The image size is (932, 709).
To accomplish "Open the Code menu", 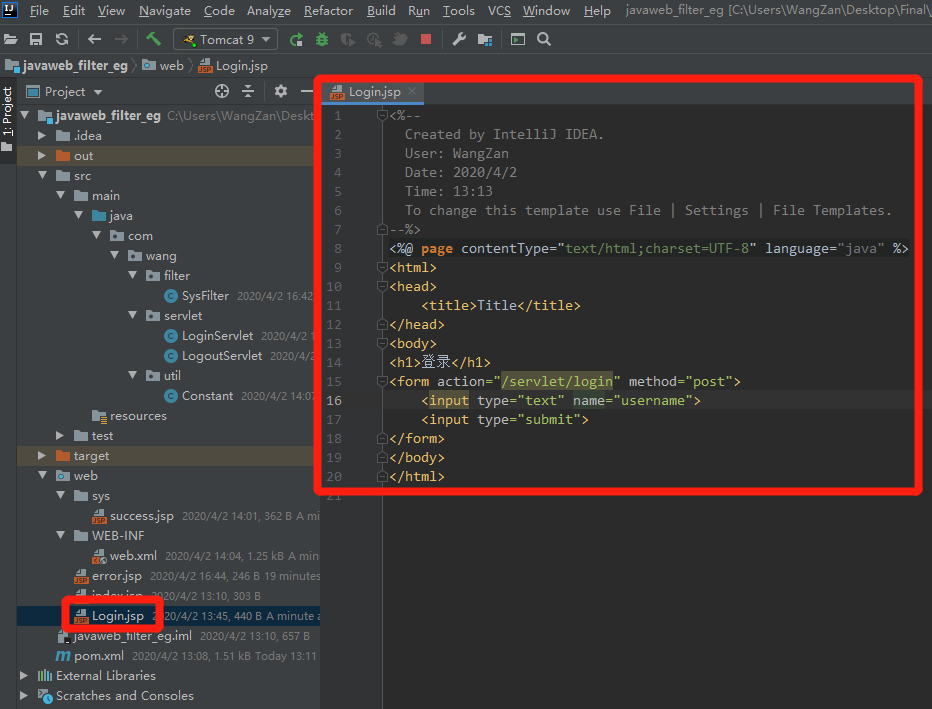I will point(219,11).
